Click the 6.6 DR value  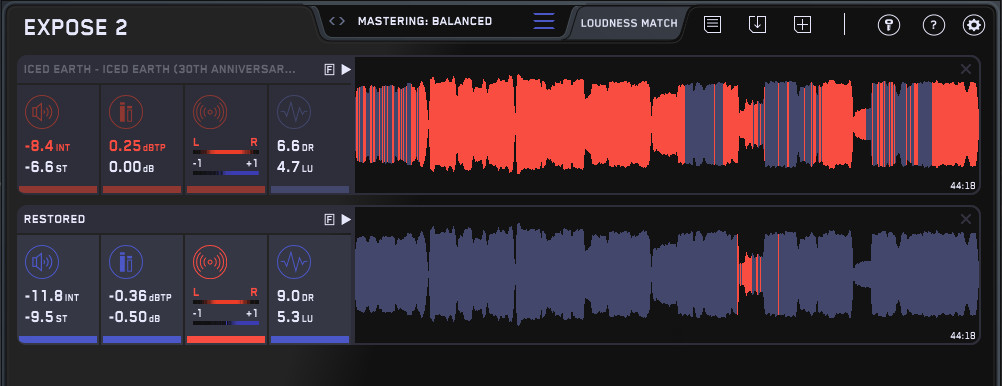tap(295, 146)
